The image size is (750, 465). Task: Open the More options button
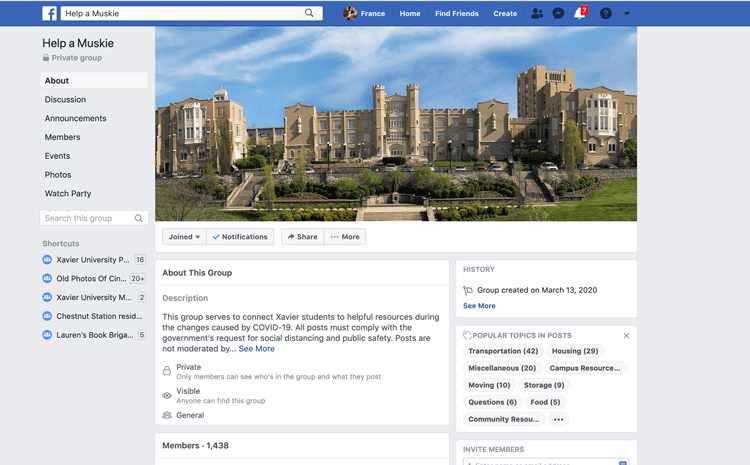pyautogui.click(x=345, y=237)
